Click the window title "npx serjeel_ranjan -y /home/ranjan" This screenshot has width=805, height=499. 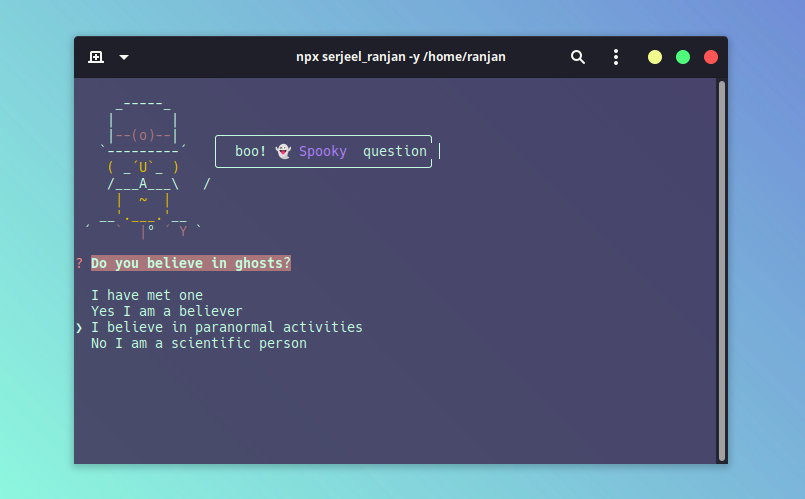[400, 57]
